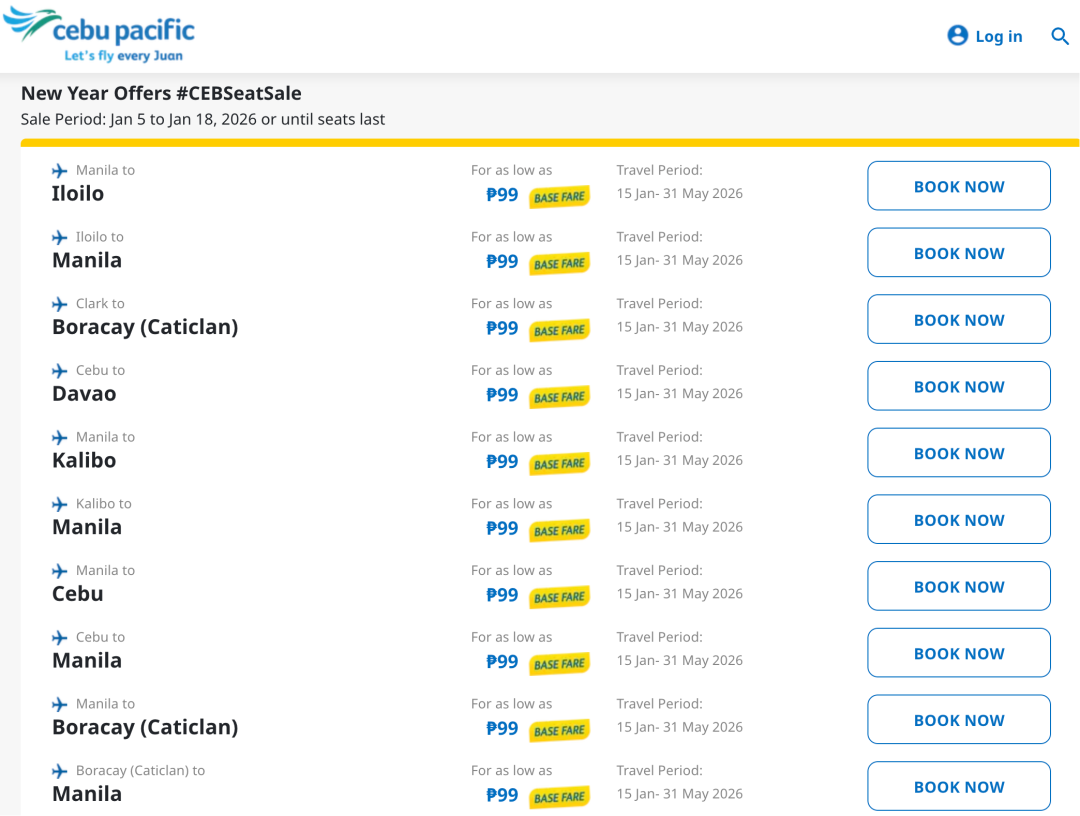Book now the Cebu to Davao flight

[959, 386]
